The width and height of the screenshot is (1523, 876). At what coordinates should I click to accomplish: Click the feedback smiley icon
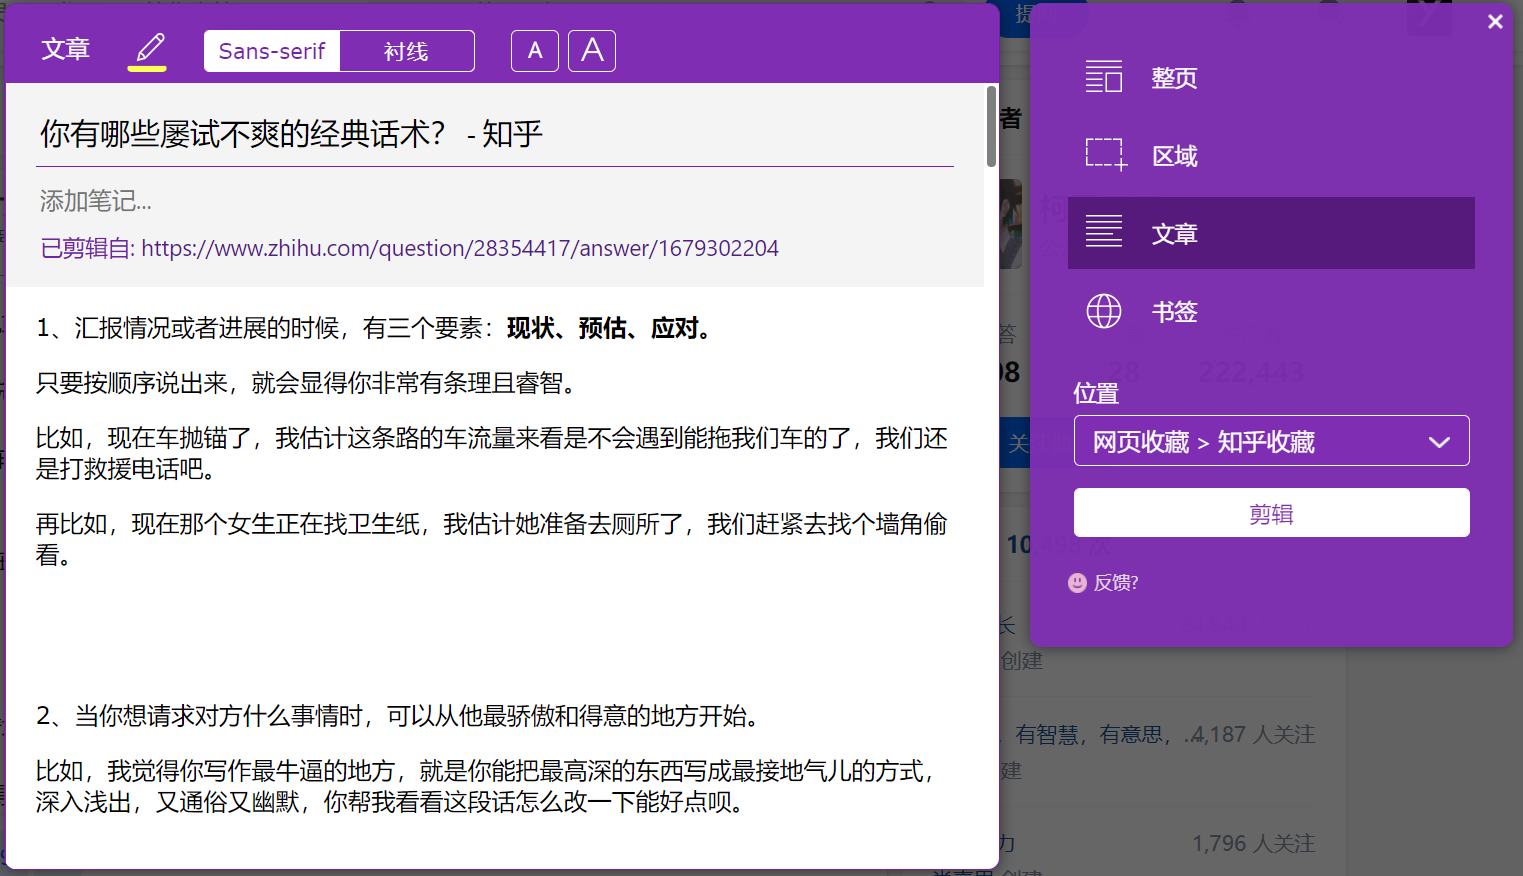coord(1077,583)
